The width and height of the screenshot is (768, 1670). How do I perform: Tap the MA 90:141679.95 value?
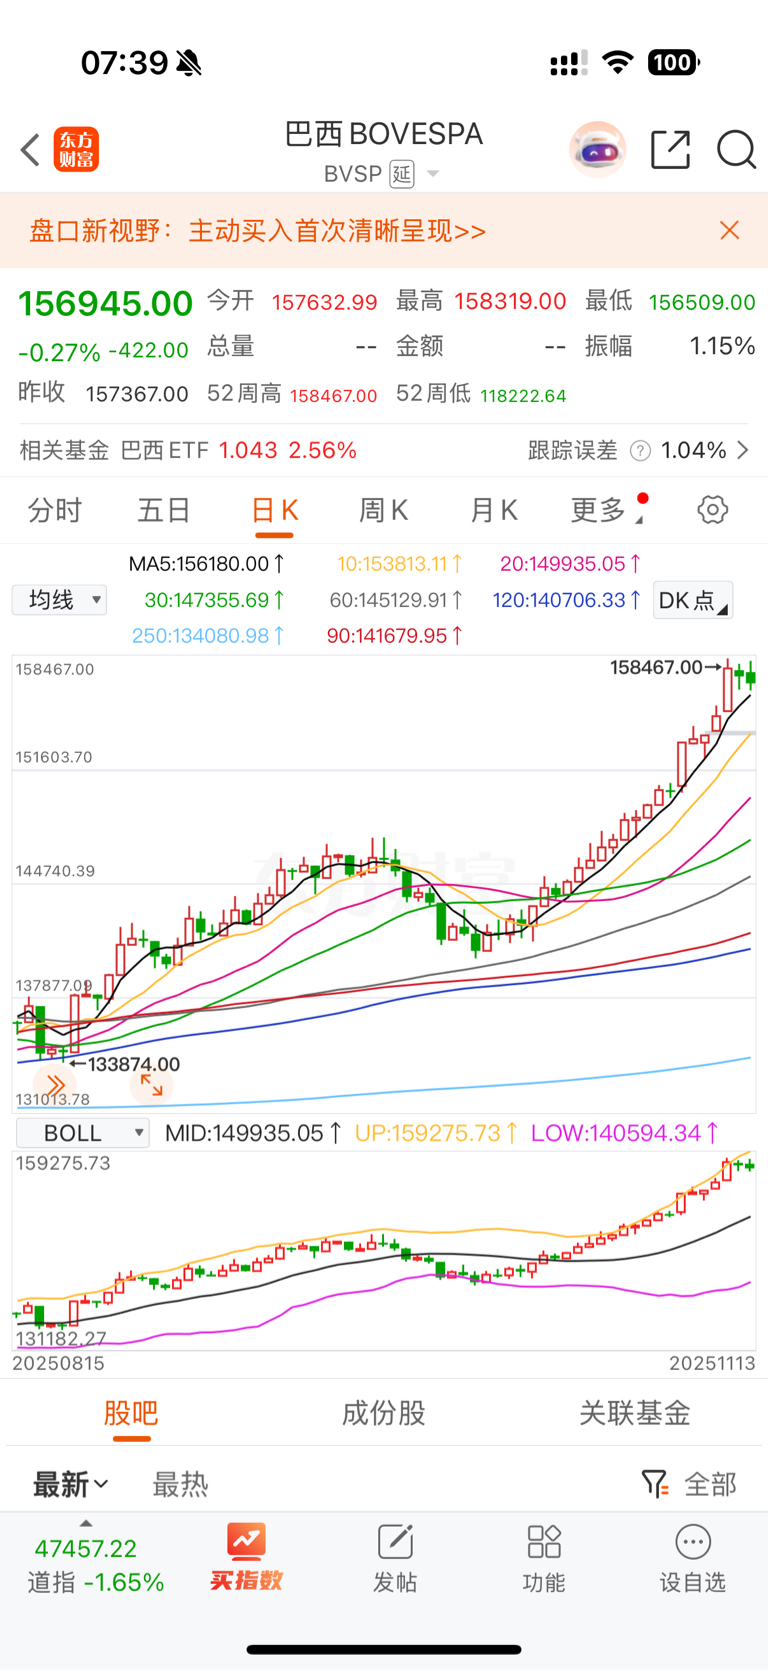[x=395, y=636]
